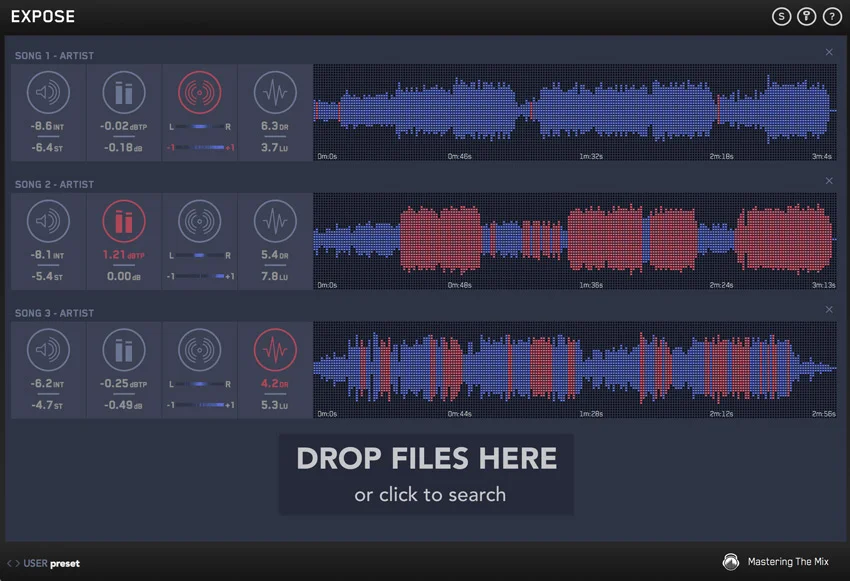The height and width of the screenshot is (581, 850).
Task: Click Song 3 loudness speaker icon
Action: 48,350
